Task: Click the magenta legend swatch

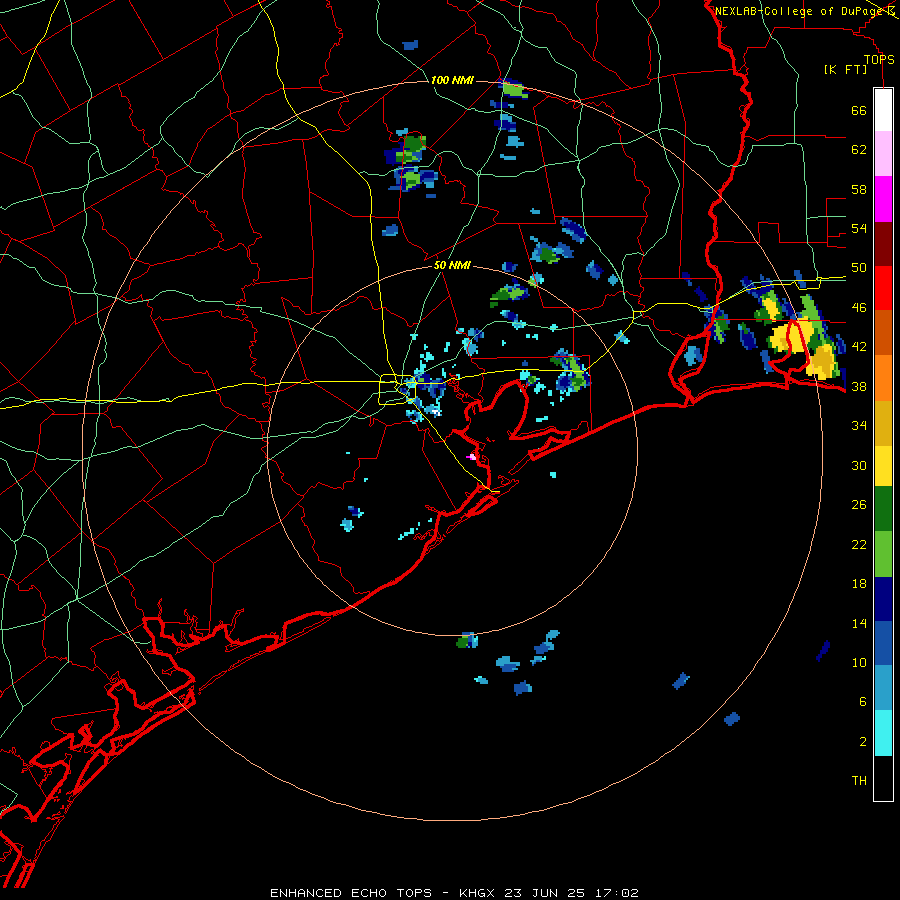Action: [883, 199]
